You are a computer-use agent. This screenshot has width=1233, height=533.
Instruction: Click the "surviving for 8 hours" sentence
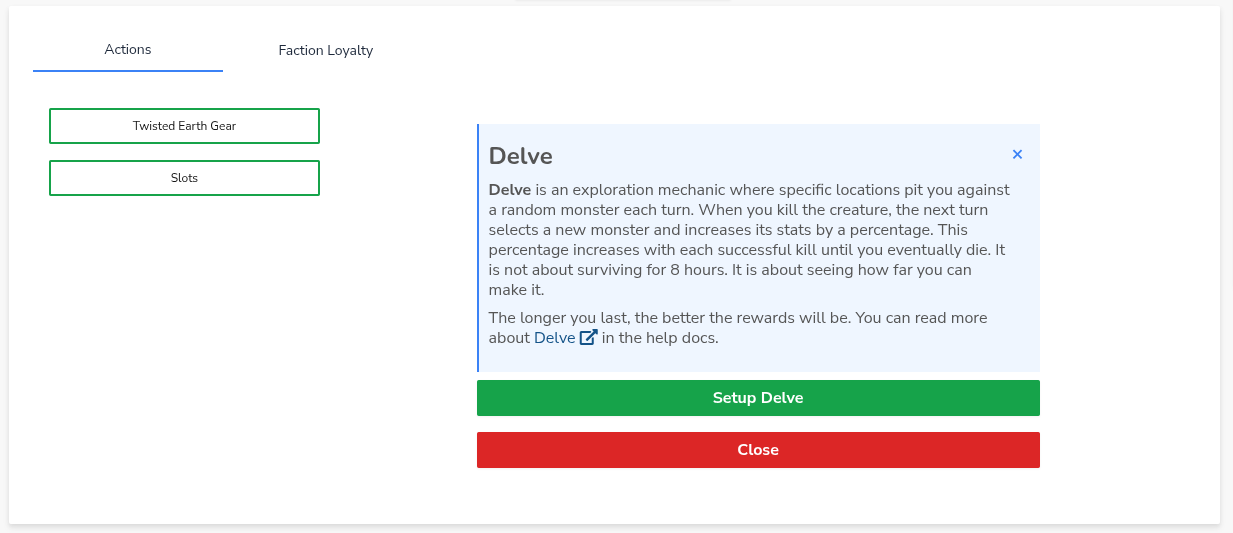pos(640,270)
